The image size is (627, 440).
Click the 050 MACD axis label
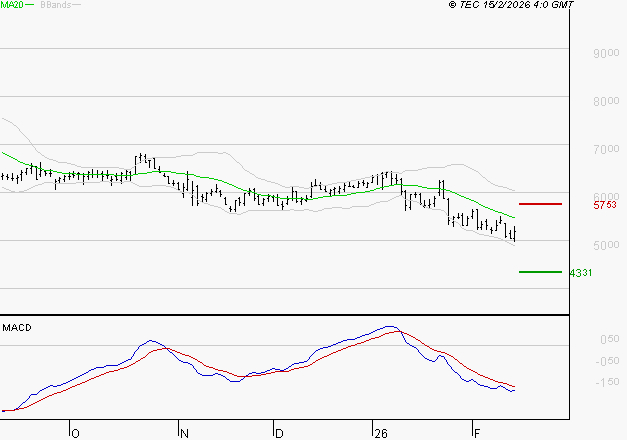pyautogui.click(x=610, y=339)
